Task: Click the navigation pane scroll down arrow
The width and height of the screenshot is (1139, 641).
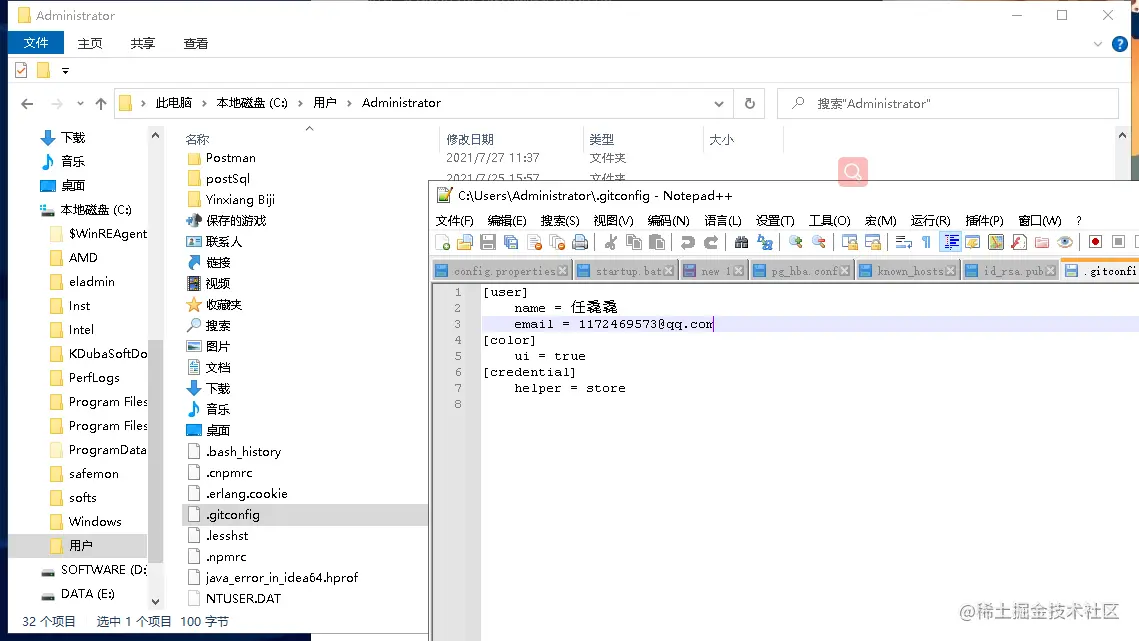Action: tap(155, 602)
